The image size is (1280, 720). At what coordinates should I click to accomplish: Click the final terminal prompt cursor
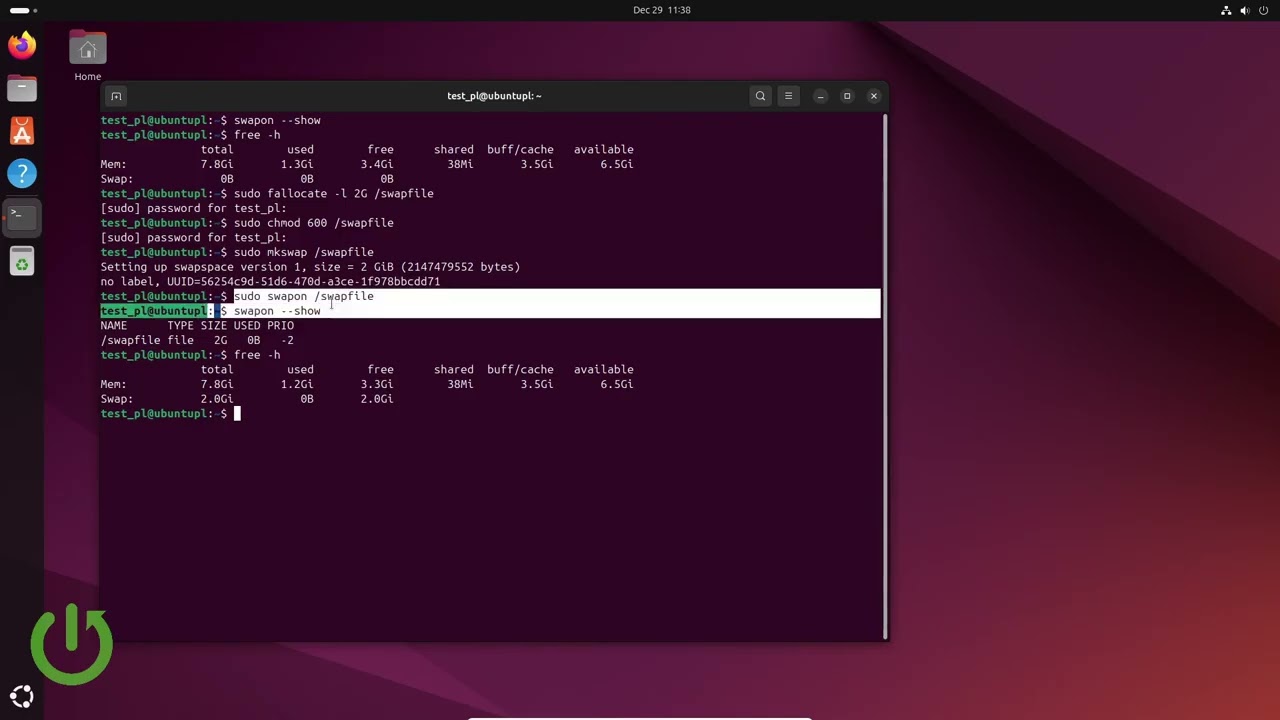pyautogui.click(x=237, y=414)
